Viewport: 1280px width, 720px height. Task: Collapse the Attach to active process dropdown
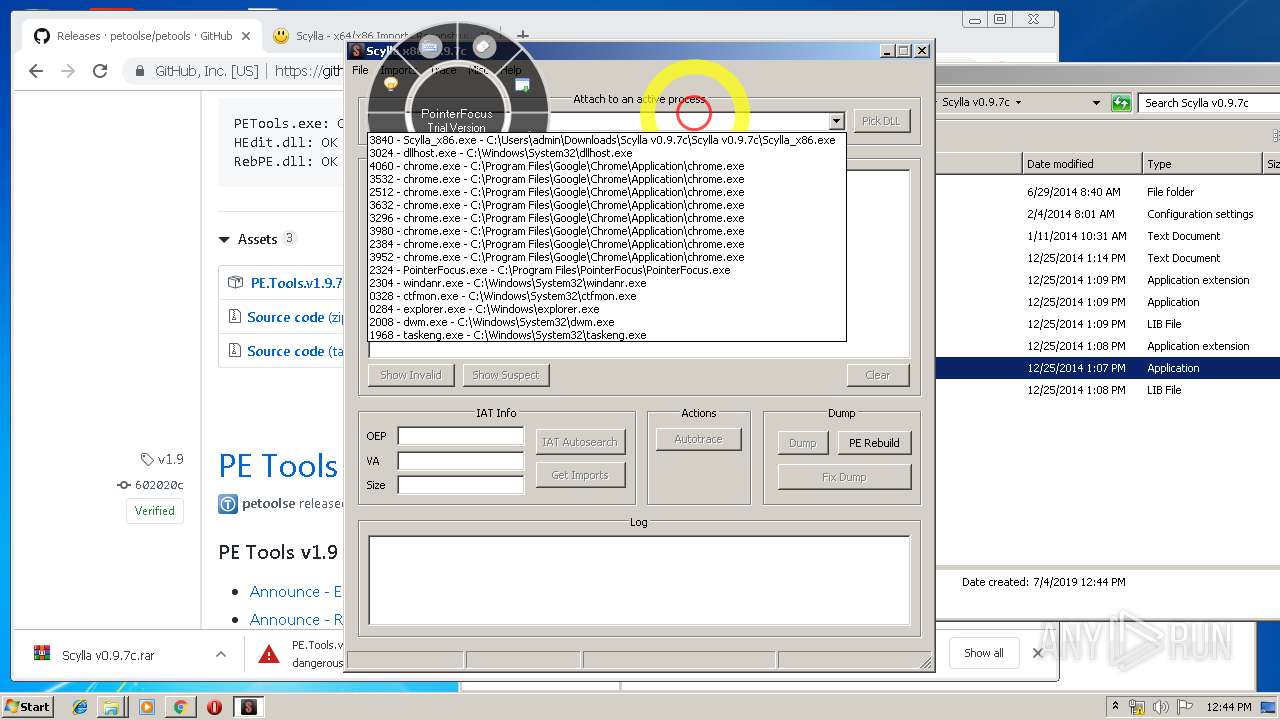click(x=836, y=121)
